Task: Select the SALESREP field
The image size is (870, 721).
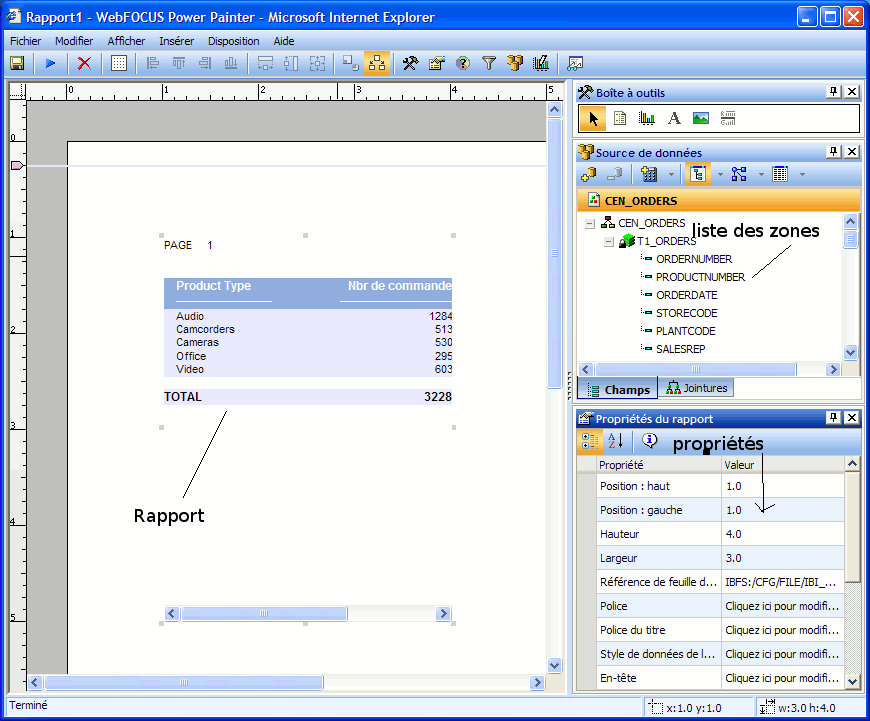Action: (680, 349)
